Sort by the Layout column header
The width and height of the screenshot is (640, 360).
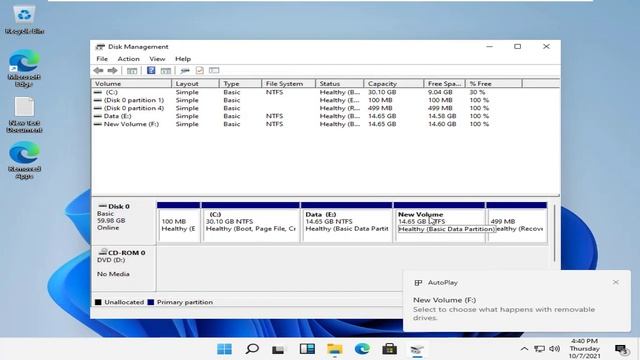195,83
